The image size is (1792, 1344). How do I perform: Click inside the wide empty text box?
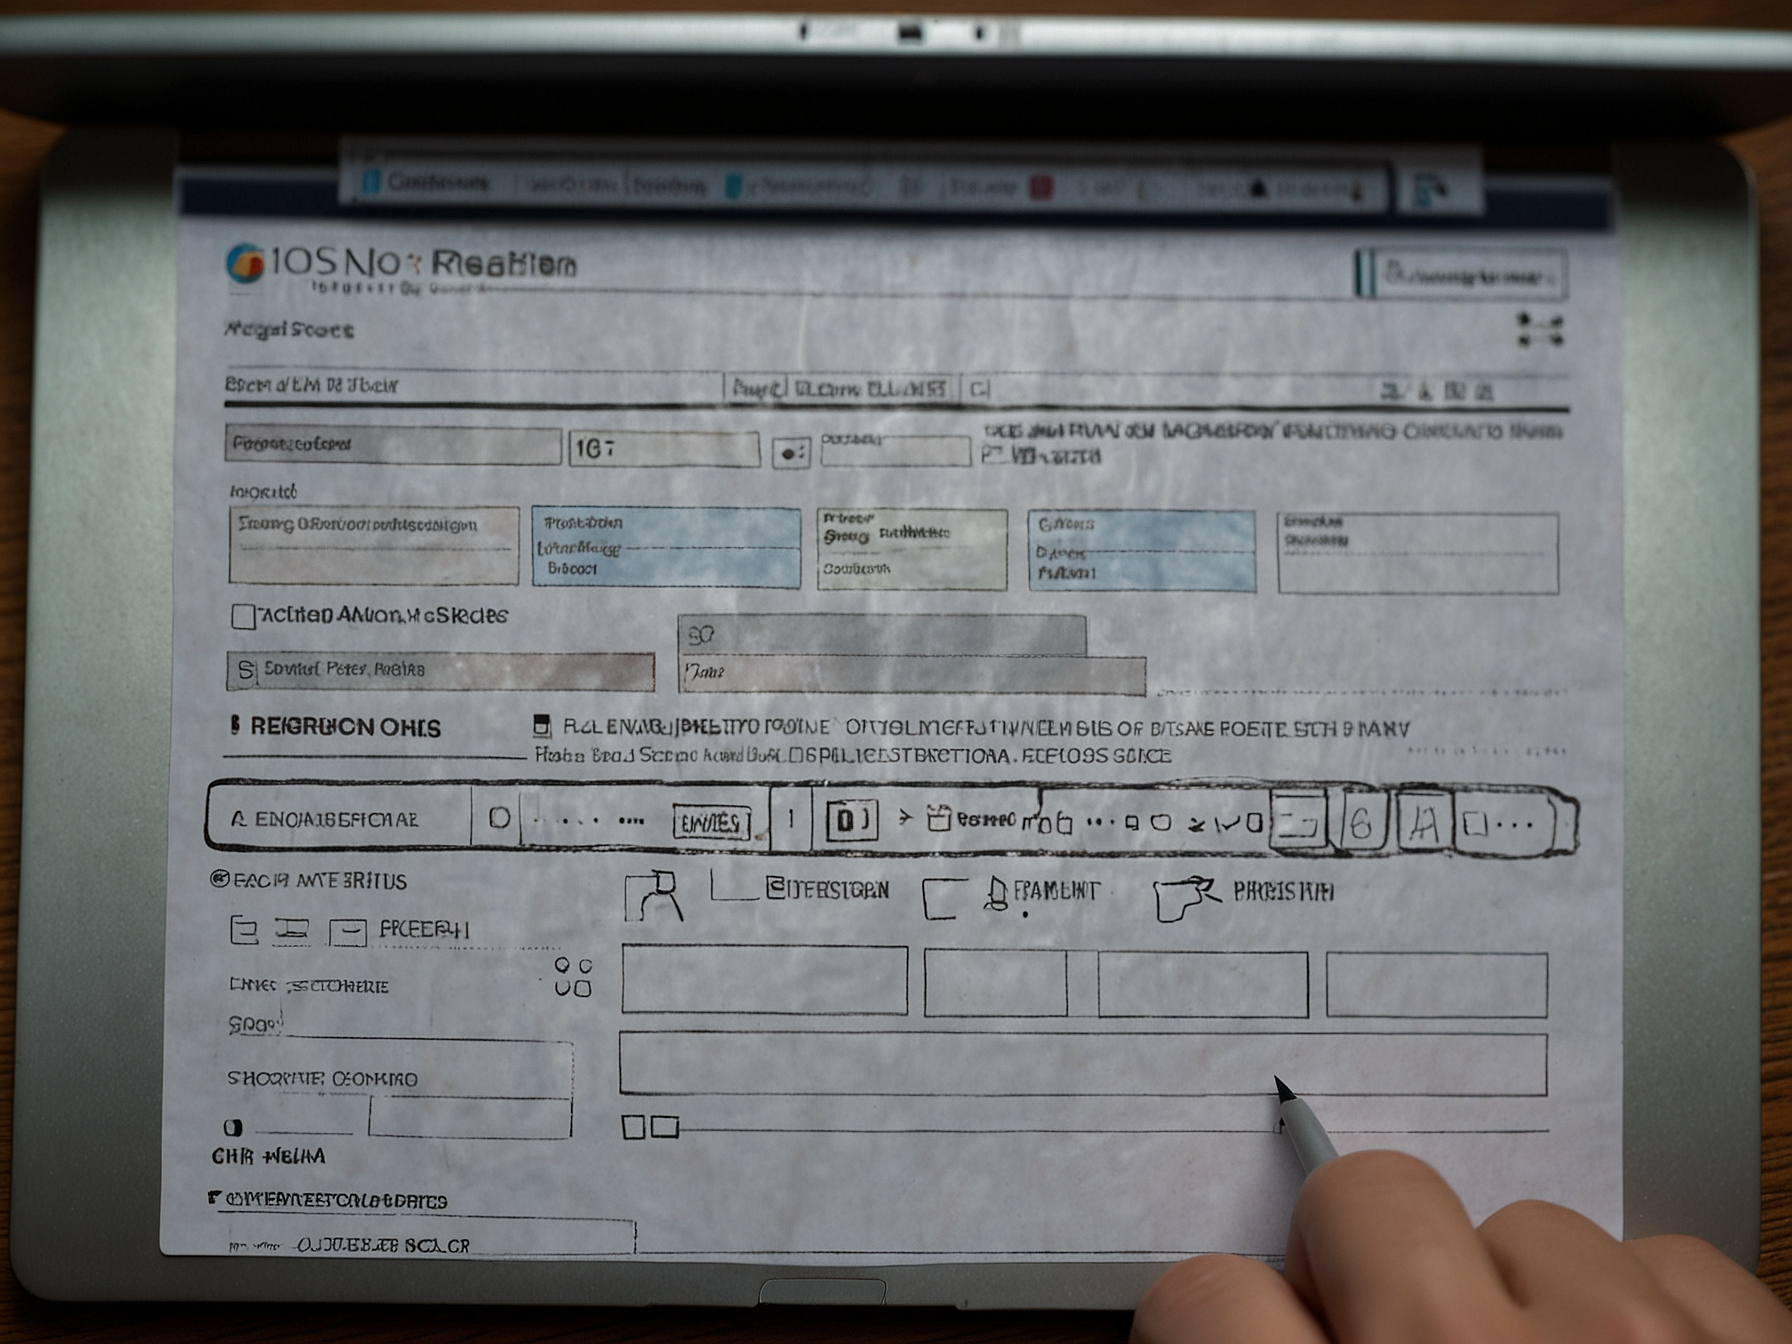click(x=1082, y=1064)
